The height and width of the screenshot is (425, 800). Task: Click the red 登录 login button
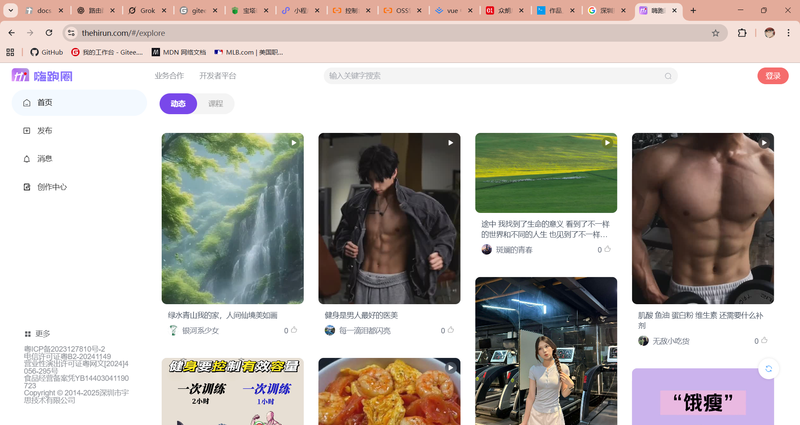coord(773,76)
